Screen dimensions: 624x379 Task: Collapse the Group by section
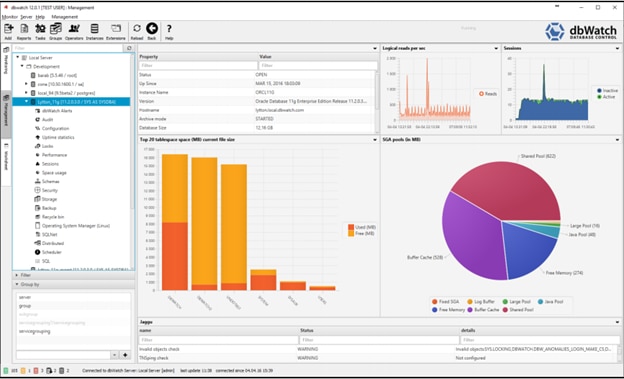(17, 284)
